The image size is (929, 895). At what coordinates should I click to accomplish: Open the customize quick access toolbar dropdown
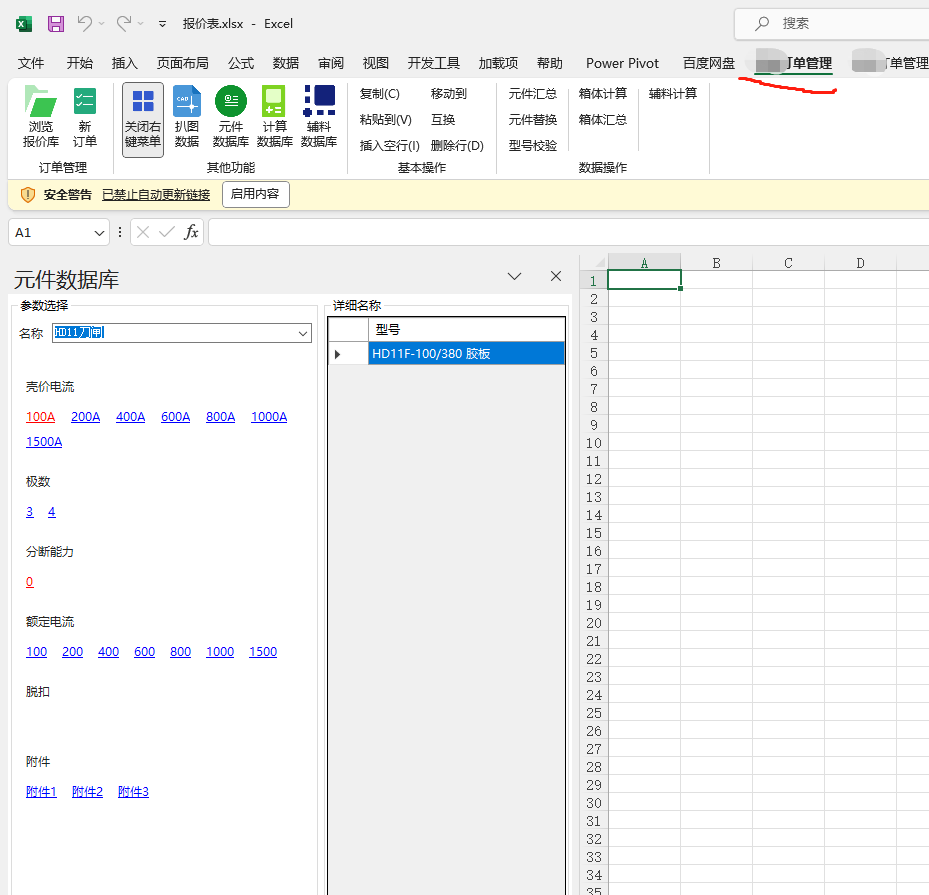pos(162,24)
